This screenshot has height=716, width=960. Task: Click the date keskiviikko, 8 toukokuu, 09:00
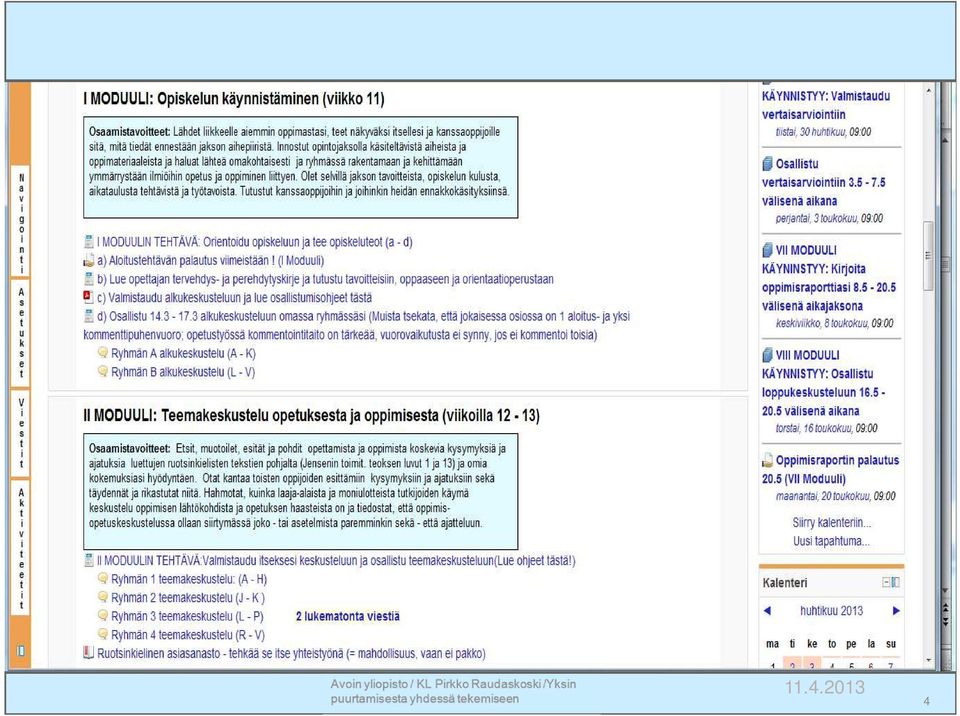[x=835, y=323]
